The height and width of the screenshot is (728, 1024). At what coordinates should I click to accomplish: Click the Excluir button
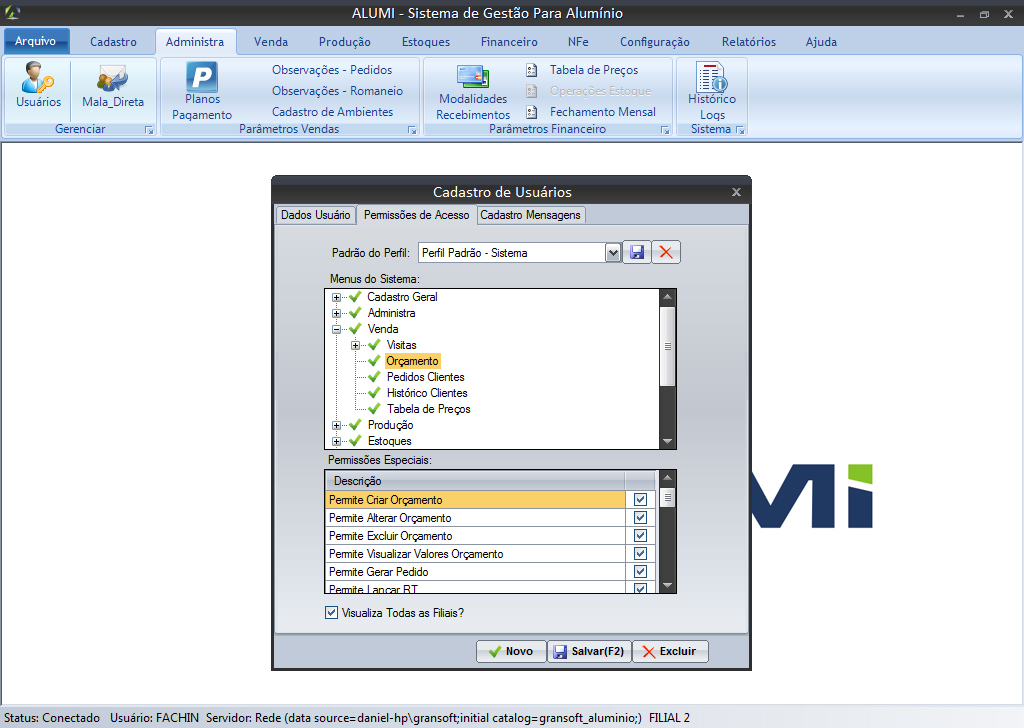(x=670, y=651)
